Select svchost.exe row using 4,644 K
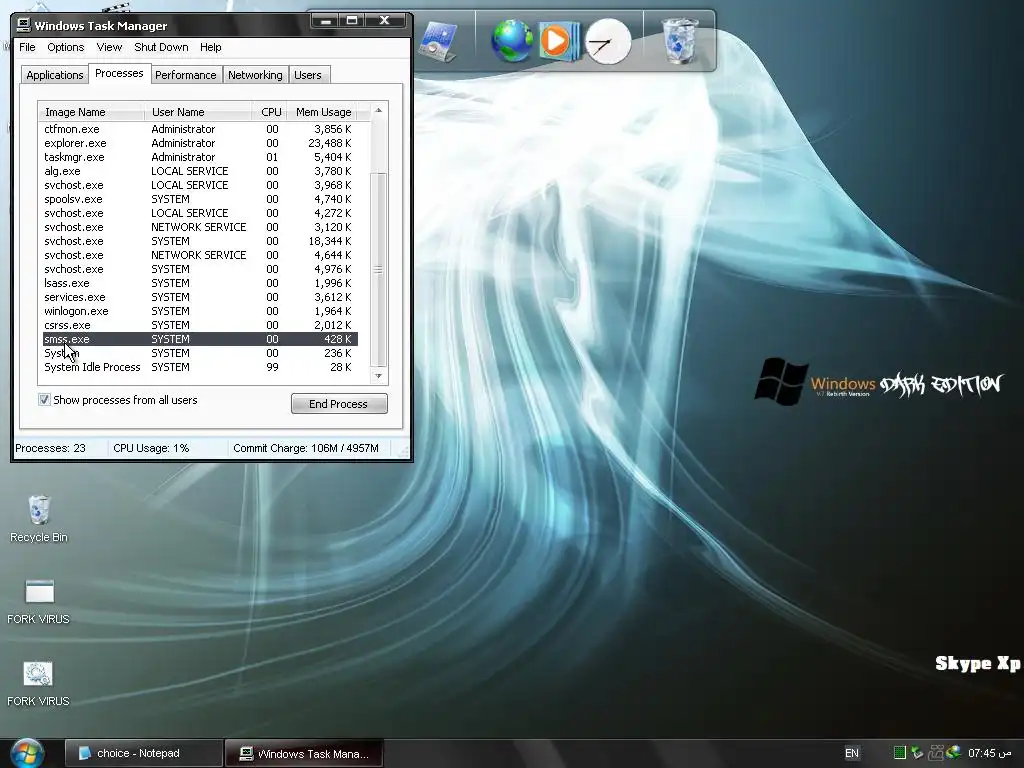The width and height of the screenshot is (1024, 768). point(200,255)
